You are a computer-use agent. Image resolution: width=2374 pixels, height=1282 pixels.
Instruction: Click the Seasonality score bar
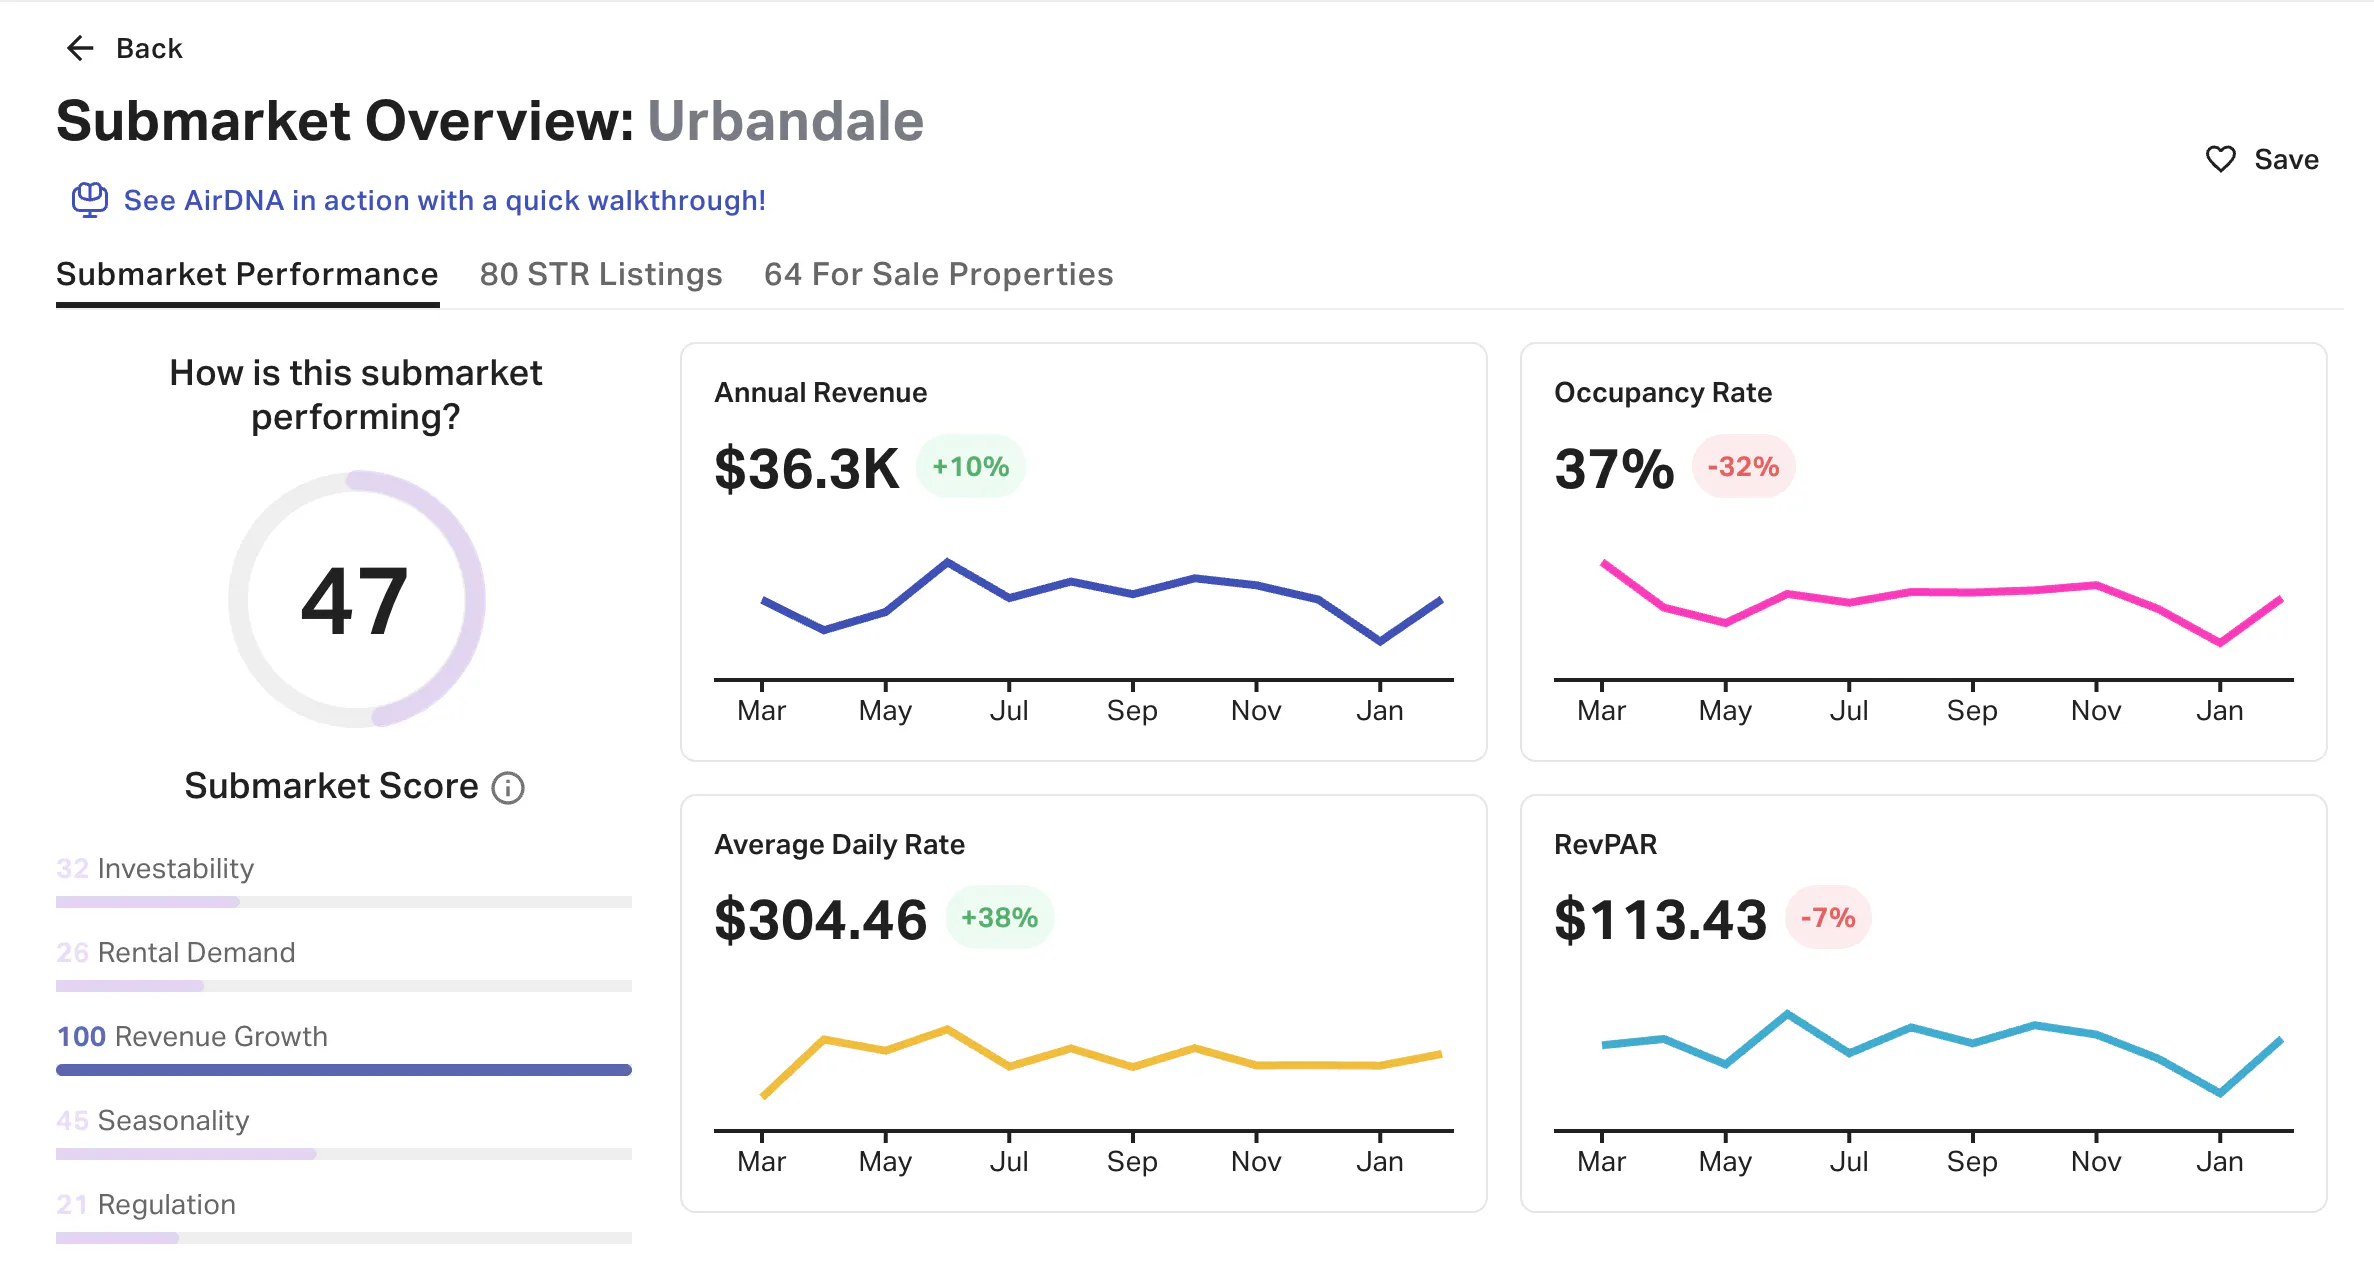(344, 1154)
